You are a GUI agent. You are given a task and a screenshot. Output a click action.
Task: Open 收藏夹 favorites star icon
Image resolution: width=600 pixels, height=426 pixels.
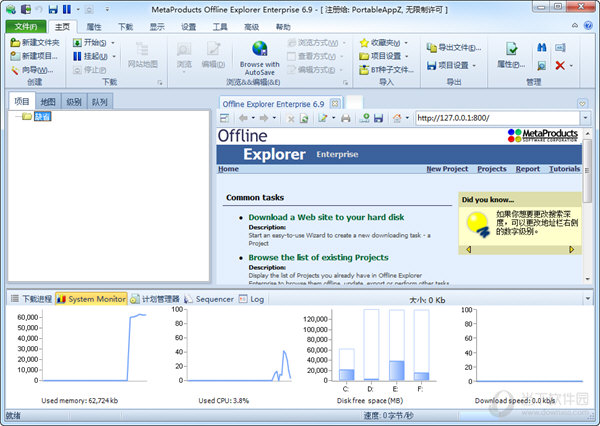click(364, 42)
